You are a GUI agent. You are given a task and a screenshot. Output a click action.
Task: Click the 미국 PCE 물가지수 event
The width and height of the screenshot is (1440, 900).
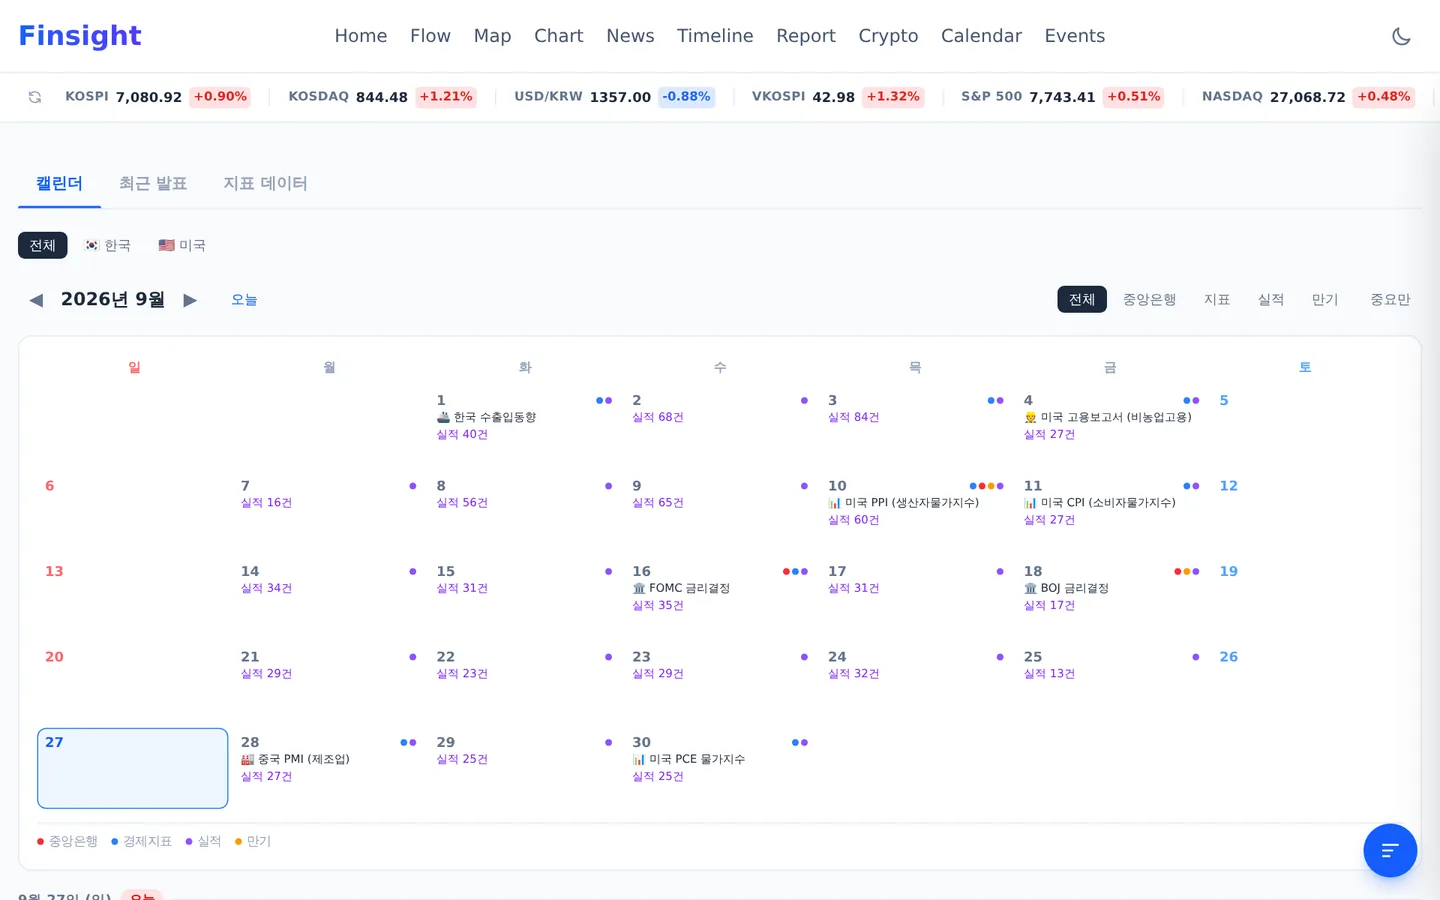(689, 760)
